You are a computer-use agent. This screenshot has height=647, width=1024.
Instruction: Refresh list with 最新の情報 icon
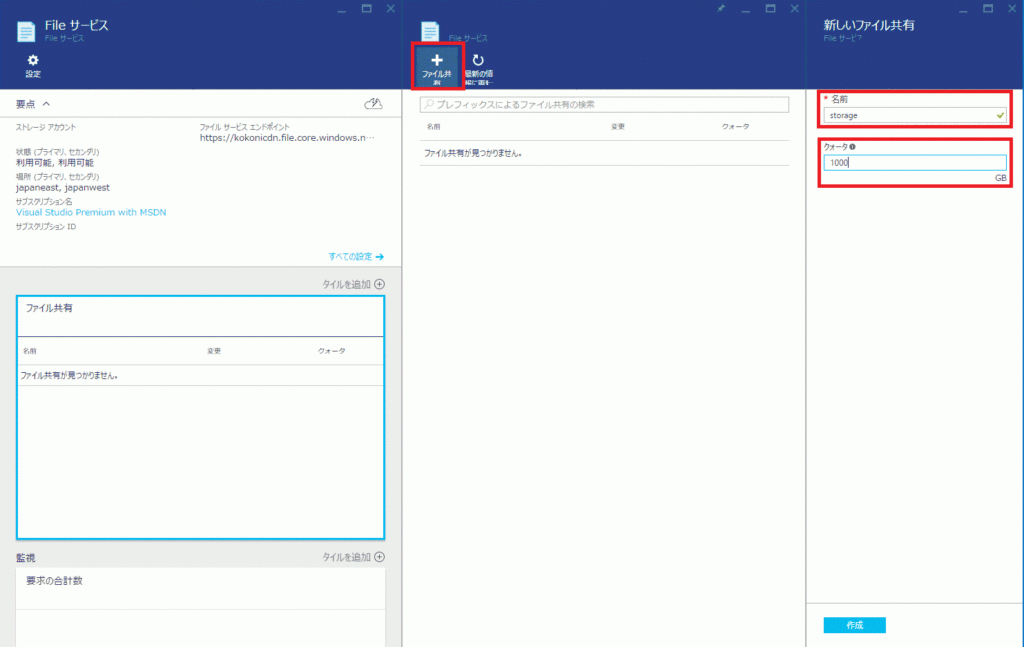(478, 67)
